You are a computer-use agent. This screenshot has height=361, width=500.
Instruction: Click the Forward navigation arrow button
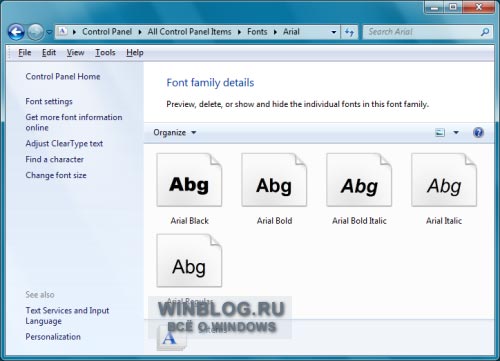(35, 32)
